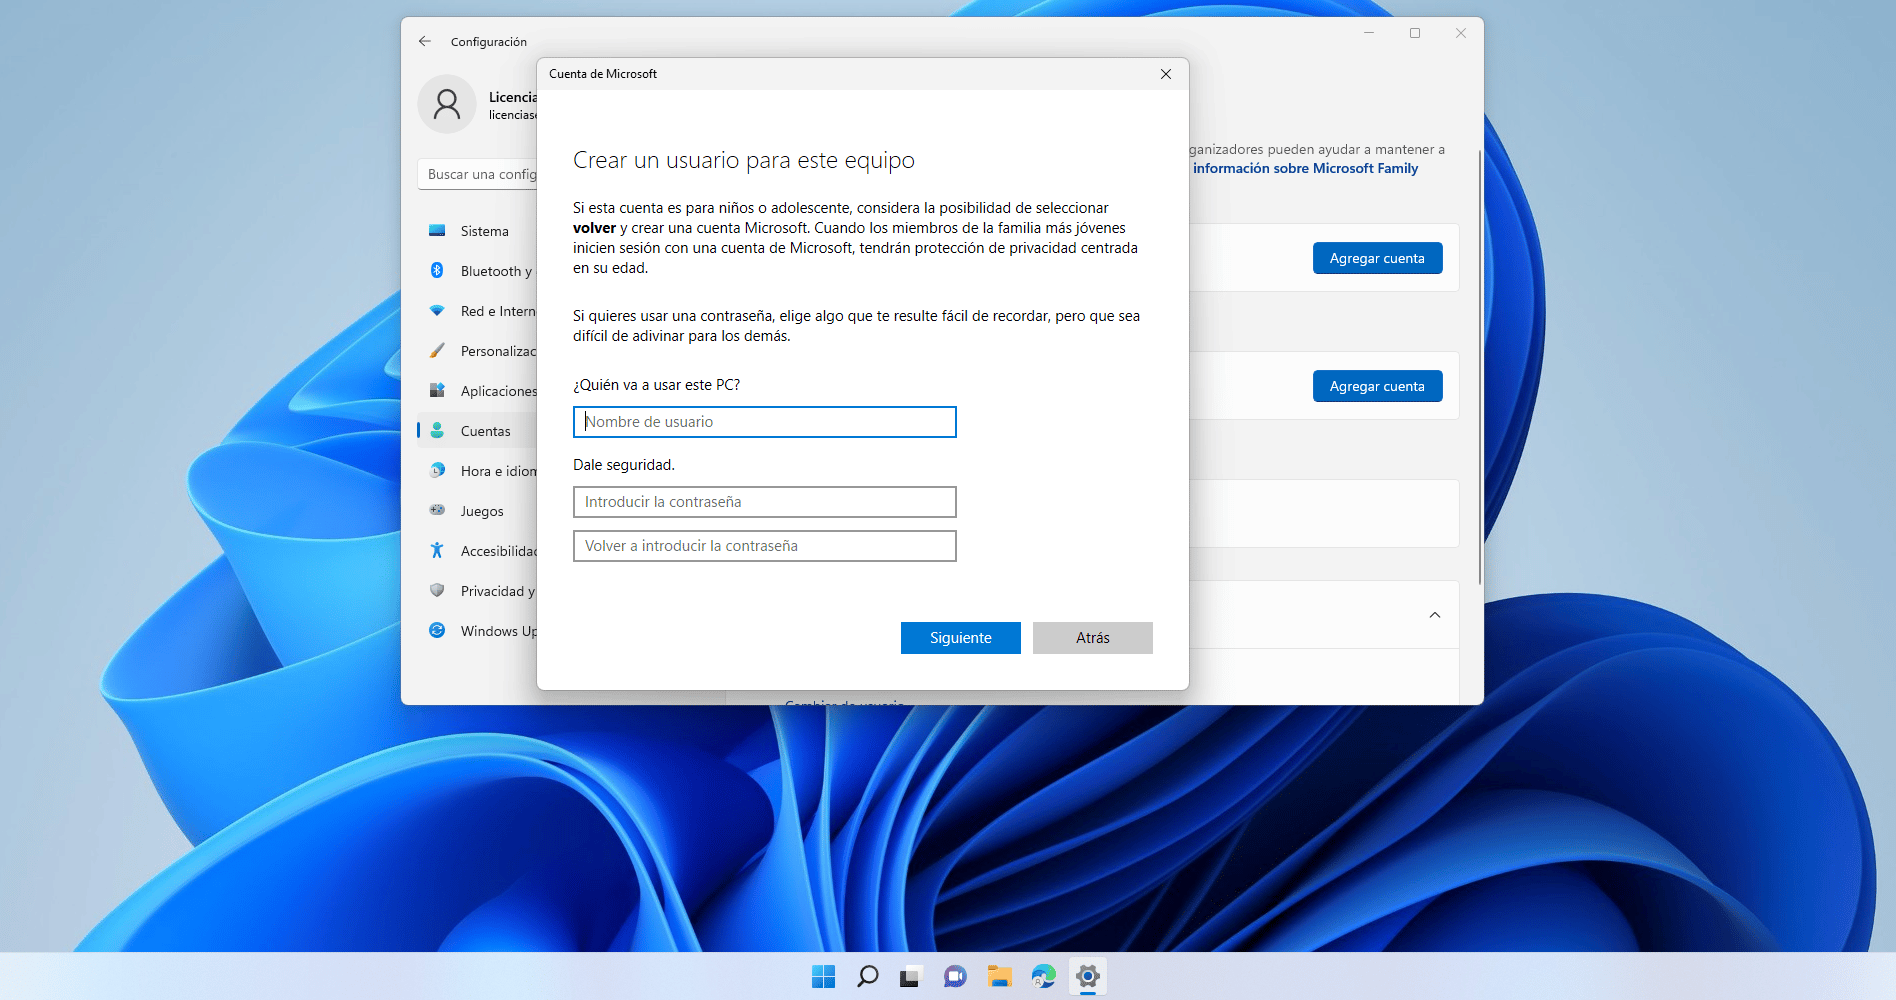Screen dimensions: 1896x1000
Task: Collapse the expanded account section chevron
Action: [x=1435, y=614]
